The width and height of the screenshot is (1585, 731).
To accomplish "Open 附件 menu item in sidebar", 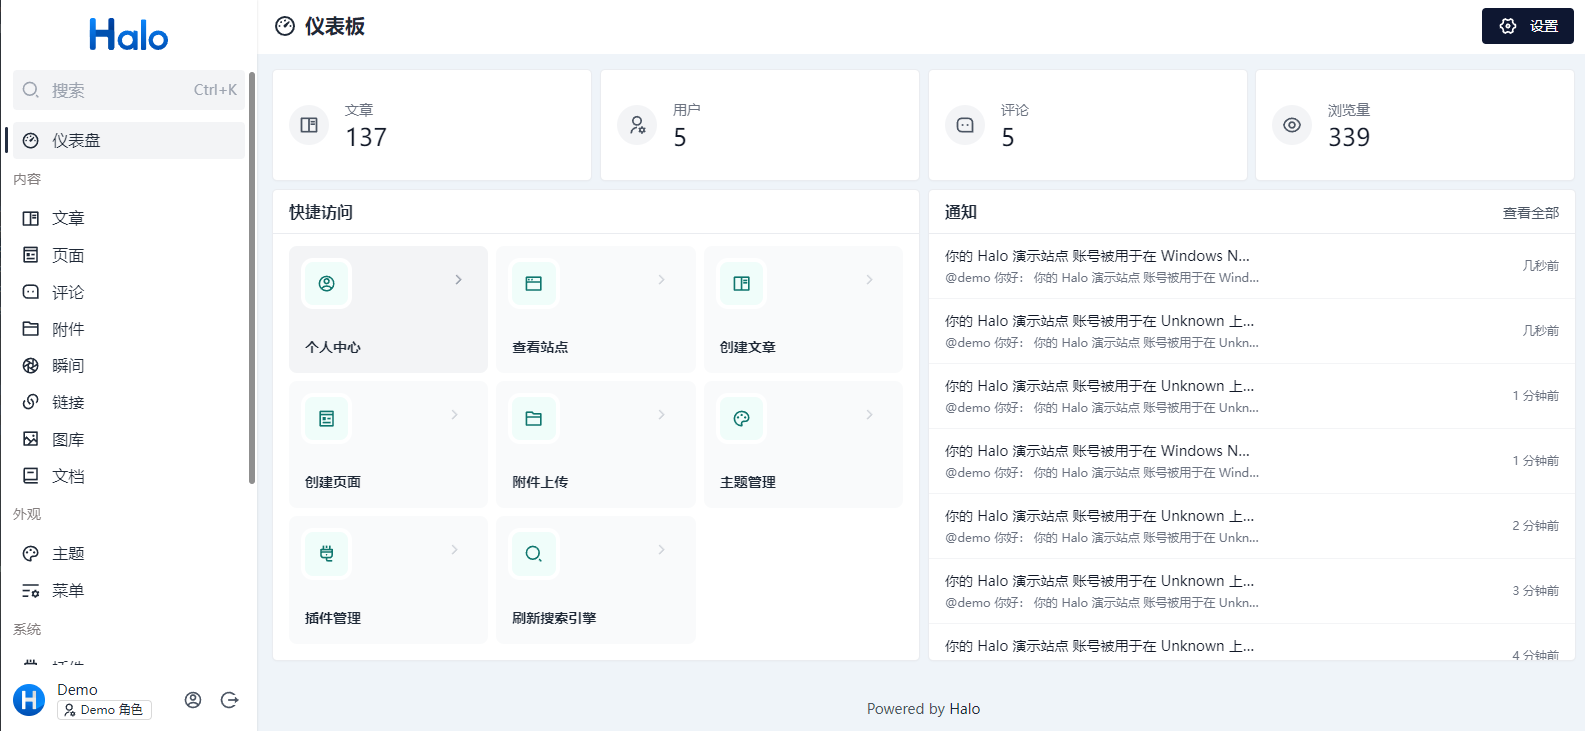I will [128, 329].
